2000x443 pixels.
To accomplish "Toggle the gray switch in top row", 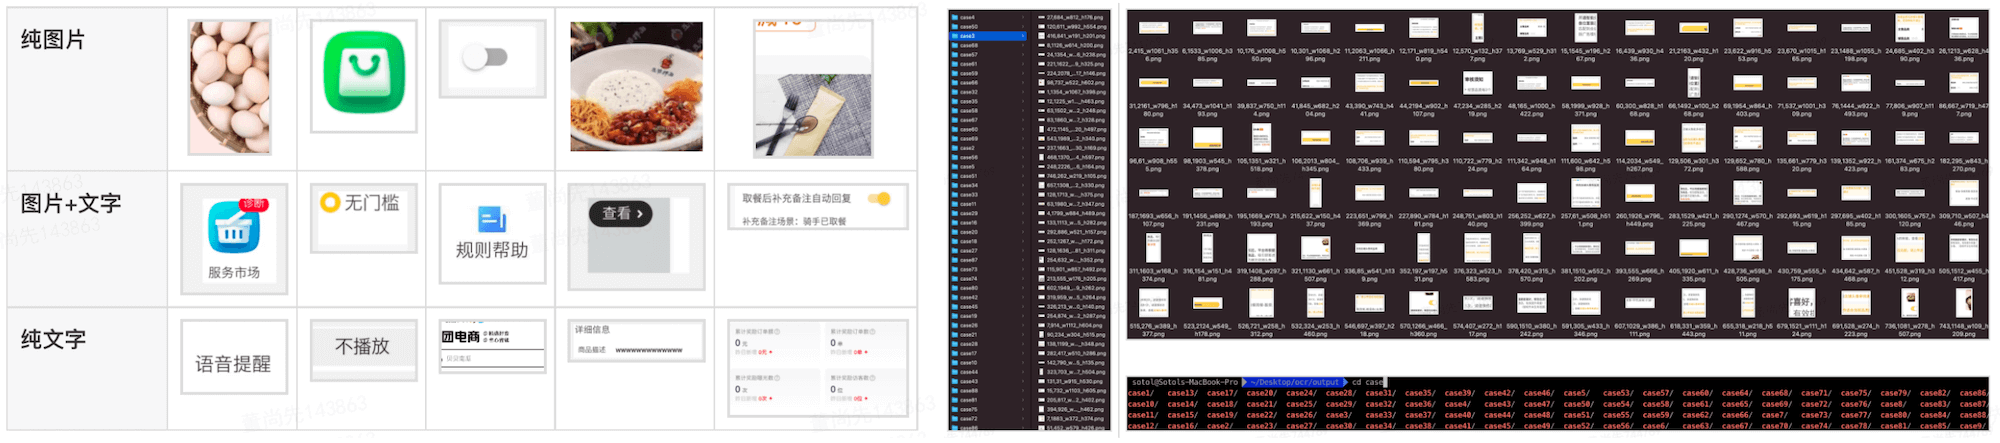I will pos(486,58).
